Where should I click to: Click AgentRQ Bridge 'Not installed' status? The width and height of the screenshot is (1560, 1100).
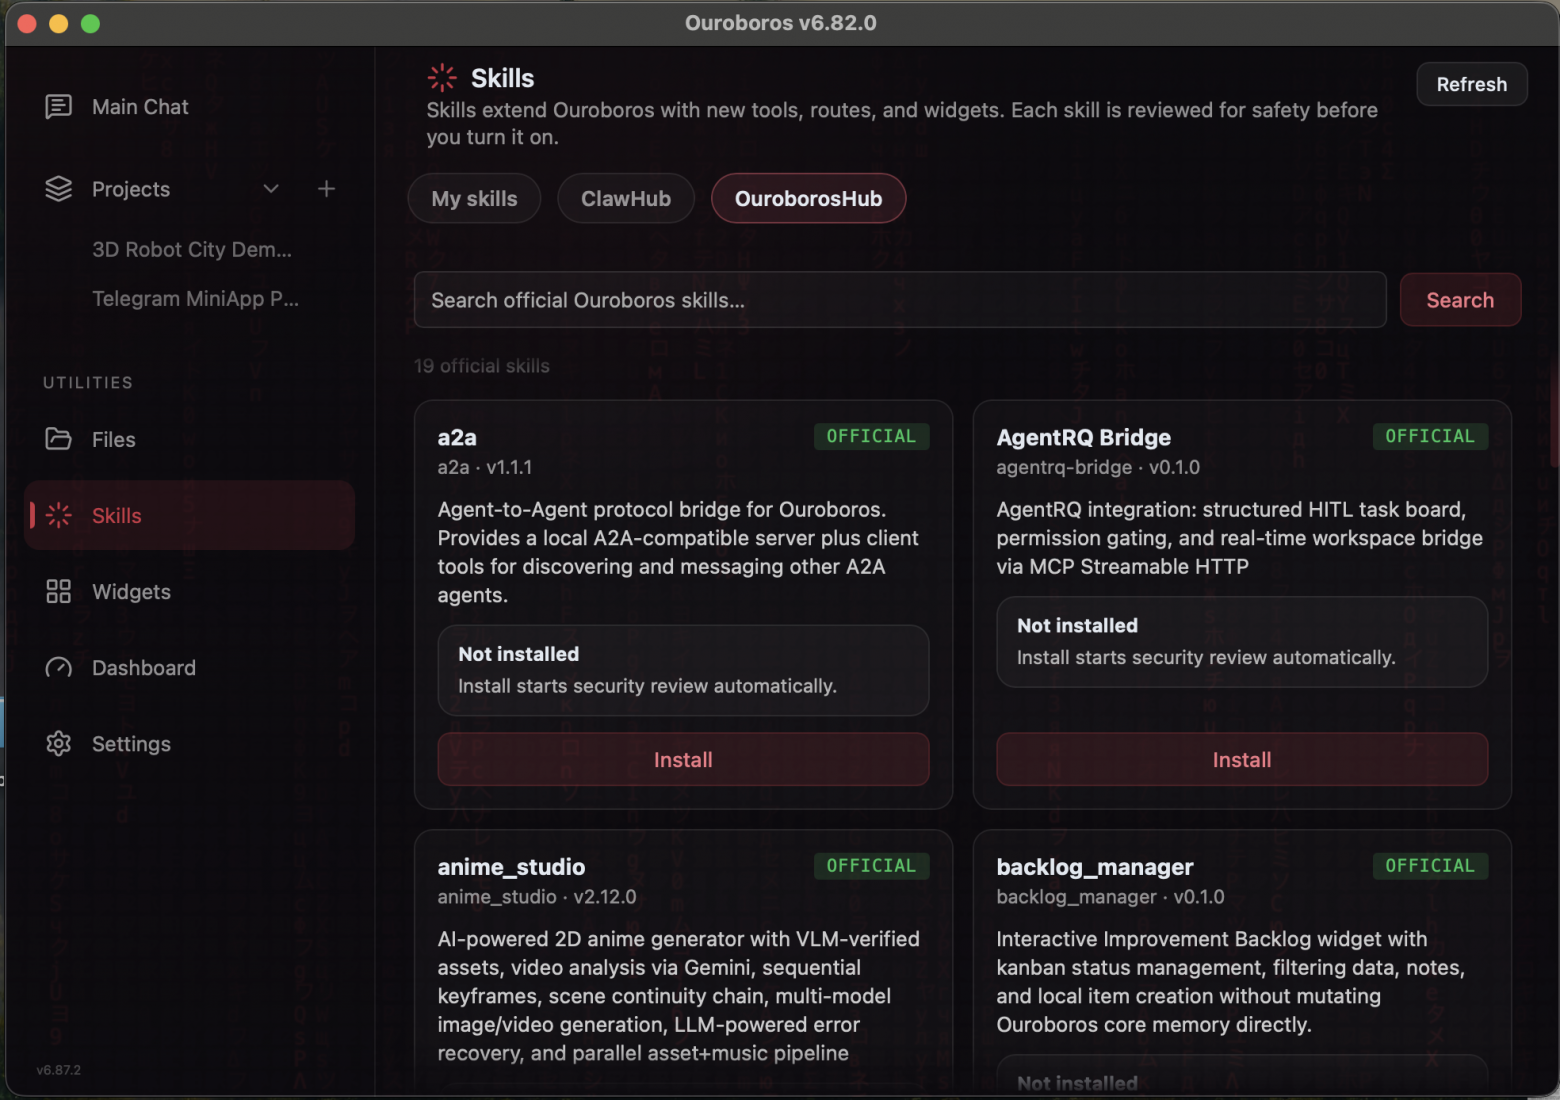[x=1078, y=625]
